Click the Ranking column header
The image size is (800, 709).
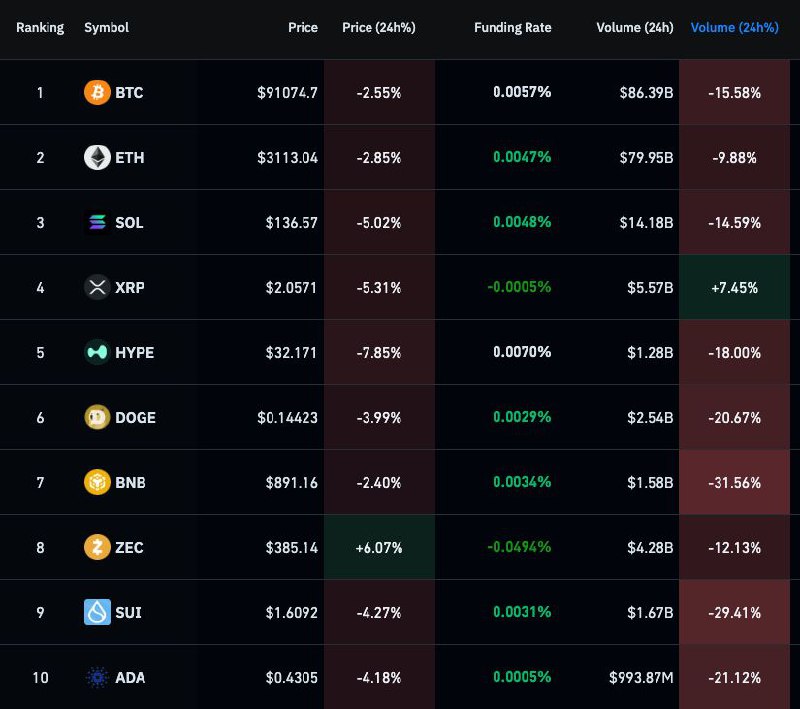(x=40, y=28)
